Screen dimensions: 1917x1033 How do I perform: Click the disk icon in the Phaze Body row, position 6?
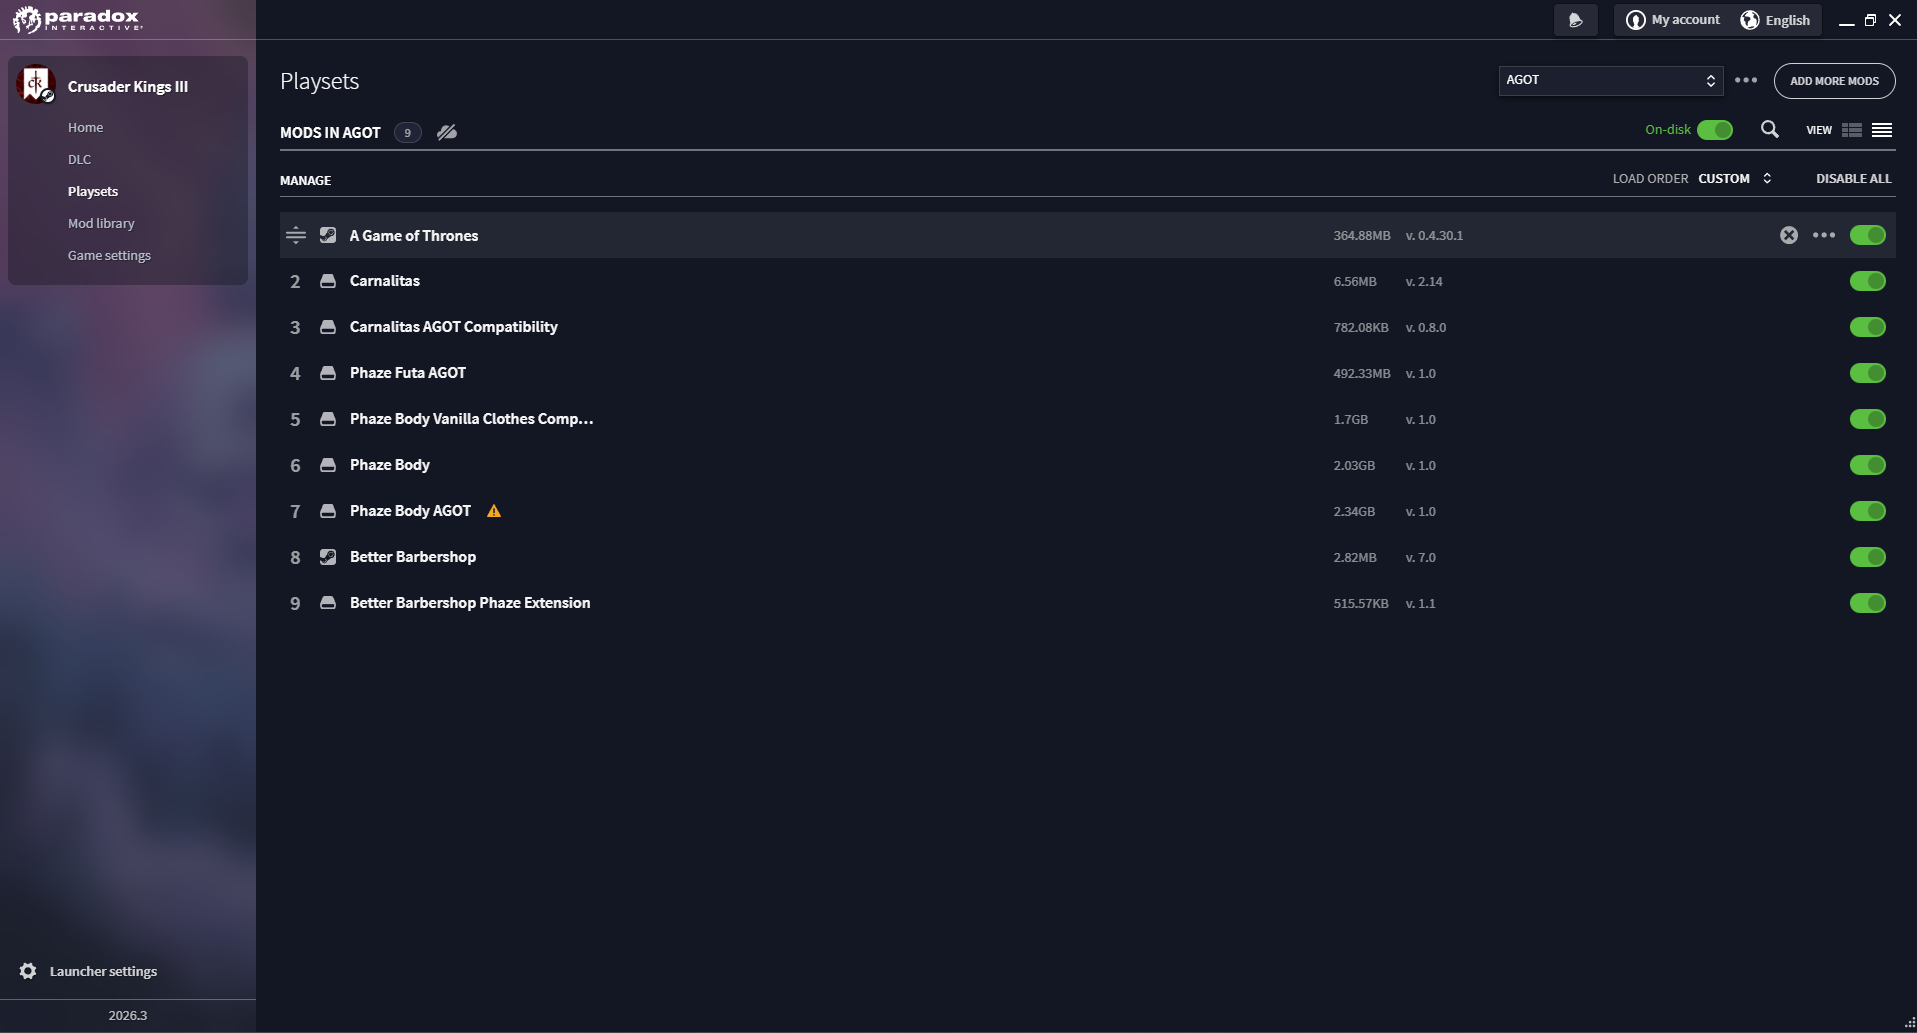pyautogui.click(x=328, y=465)
